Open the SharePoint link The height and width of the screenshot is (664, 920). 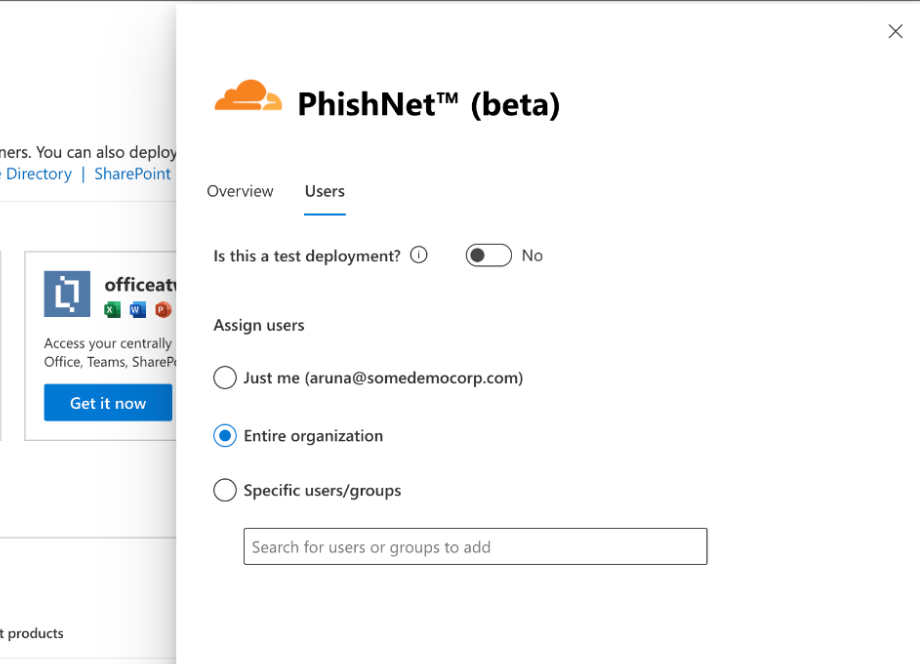point(132,173)
